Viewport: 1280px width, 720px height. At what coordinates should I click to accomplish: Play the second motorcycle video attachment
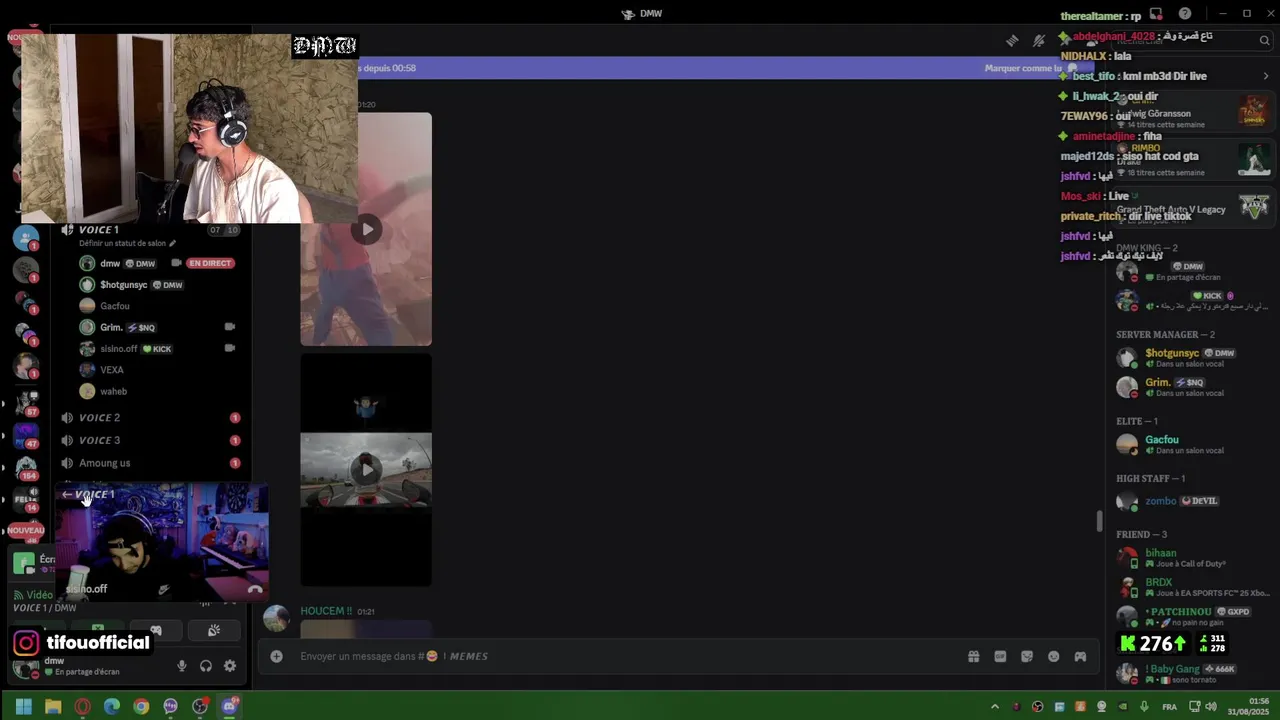click(366, 469)
